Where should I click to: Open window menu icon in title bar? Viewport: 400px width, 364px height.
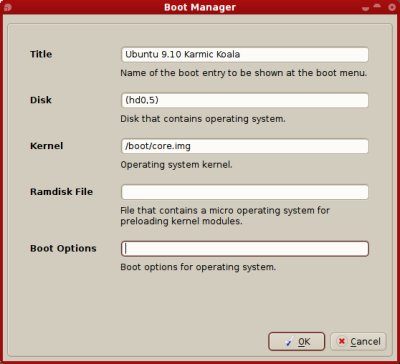[x=7, y=7]
